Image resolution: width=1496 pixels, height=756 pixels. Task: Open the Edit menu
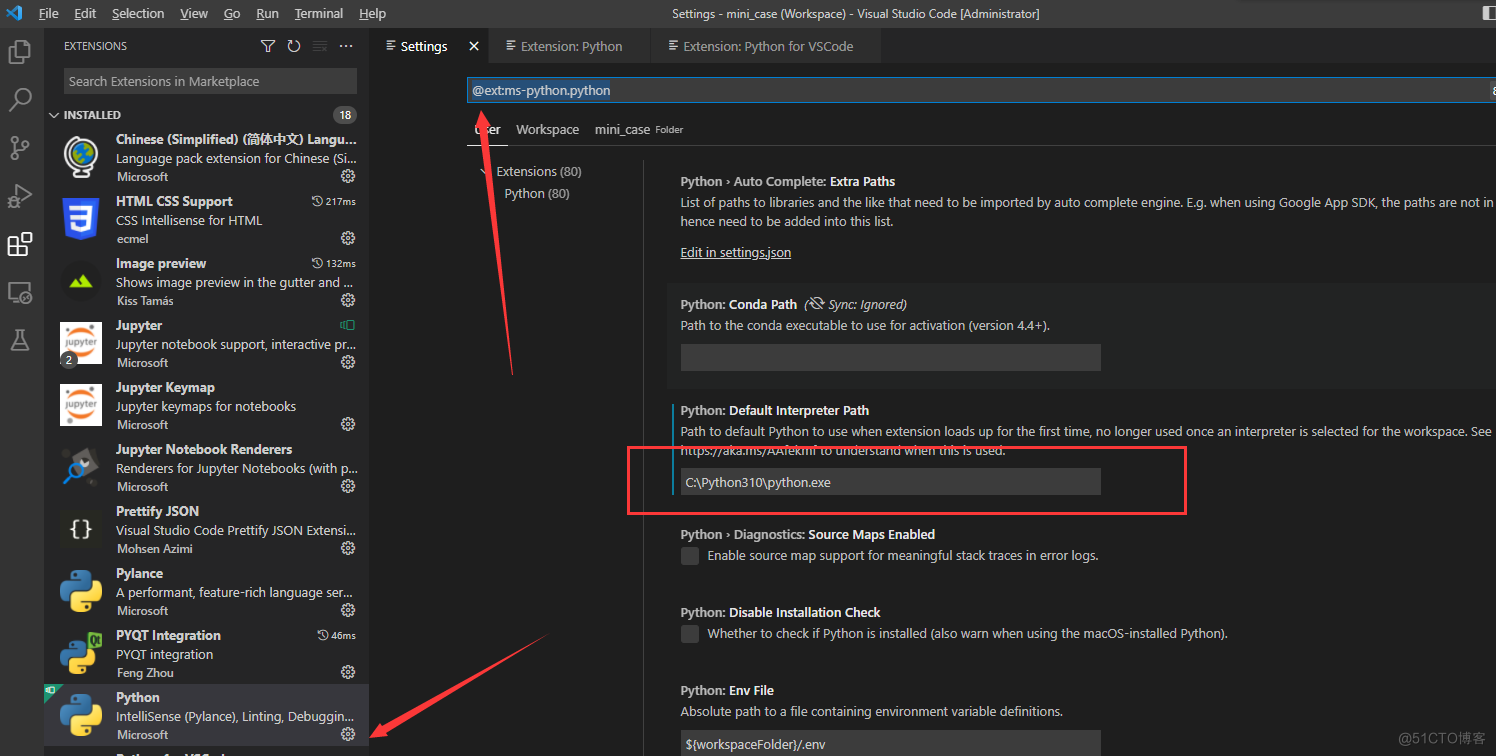pos(85,13)
